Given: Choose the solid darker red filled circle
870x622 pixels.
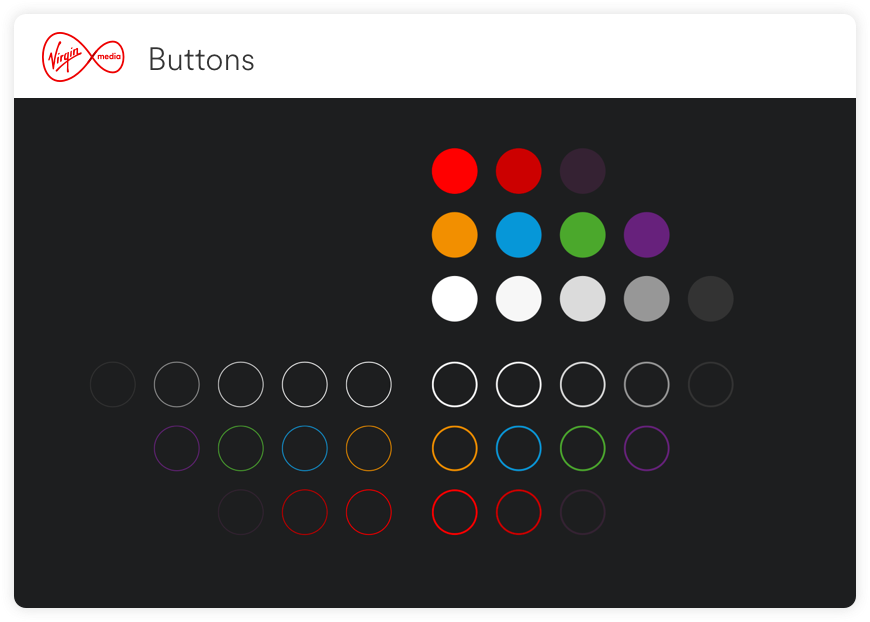Looking at the screenshot, I should click(519, 171).
